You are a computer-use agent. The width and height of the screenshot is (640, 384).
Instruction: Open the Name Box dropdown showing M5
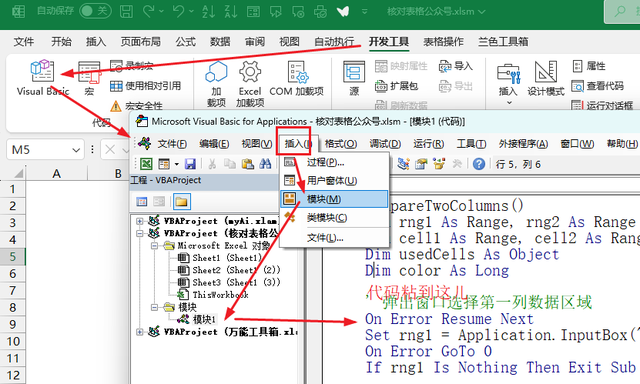[x=76, y=150]
